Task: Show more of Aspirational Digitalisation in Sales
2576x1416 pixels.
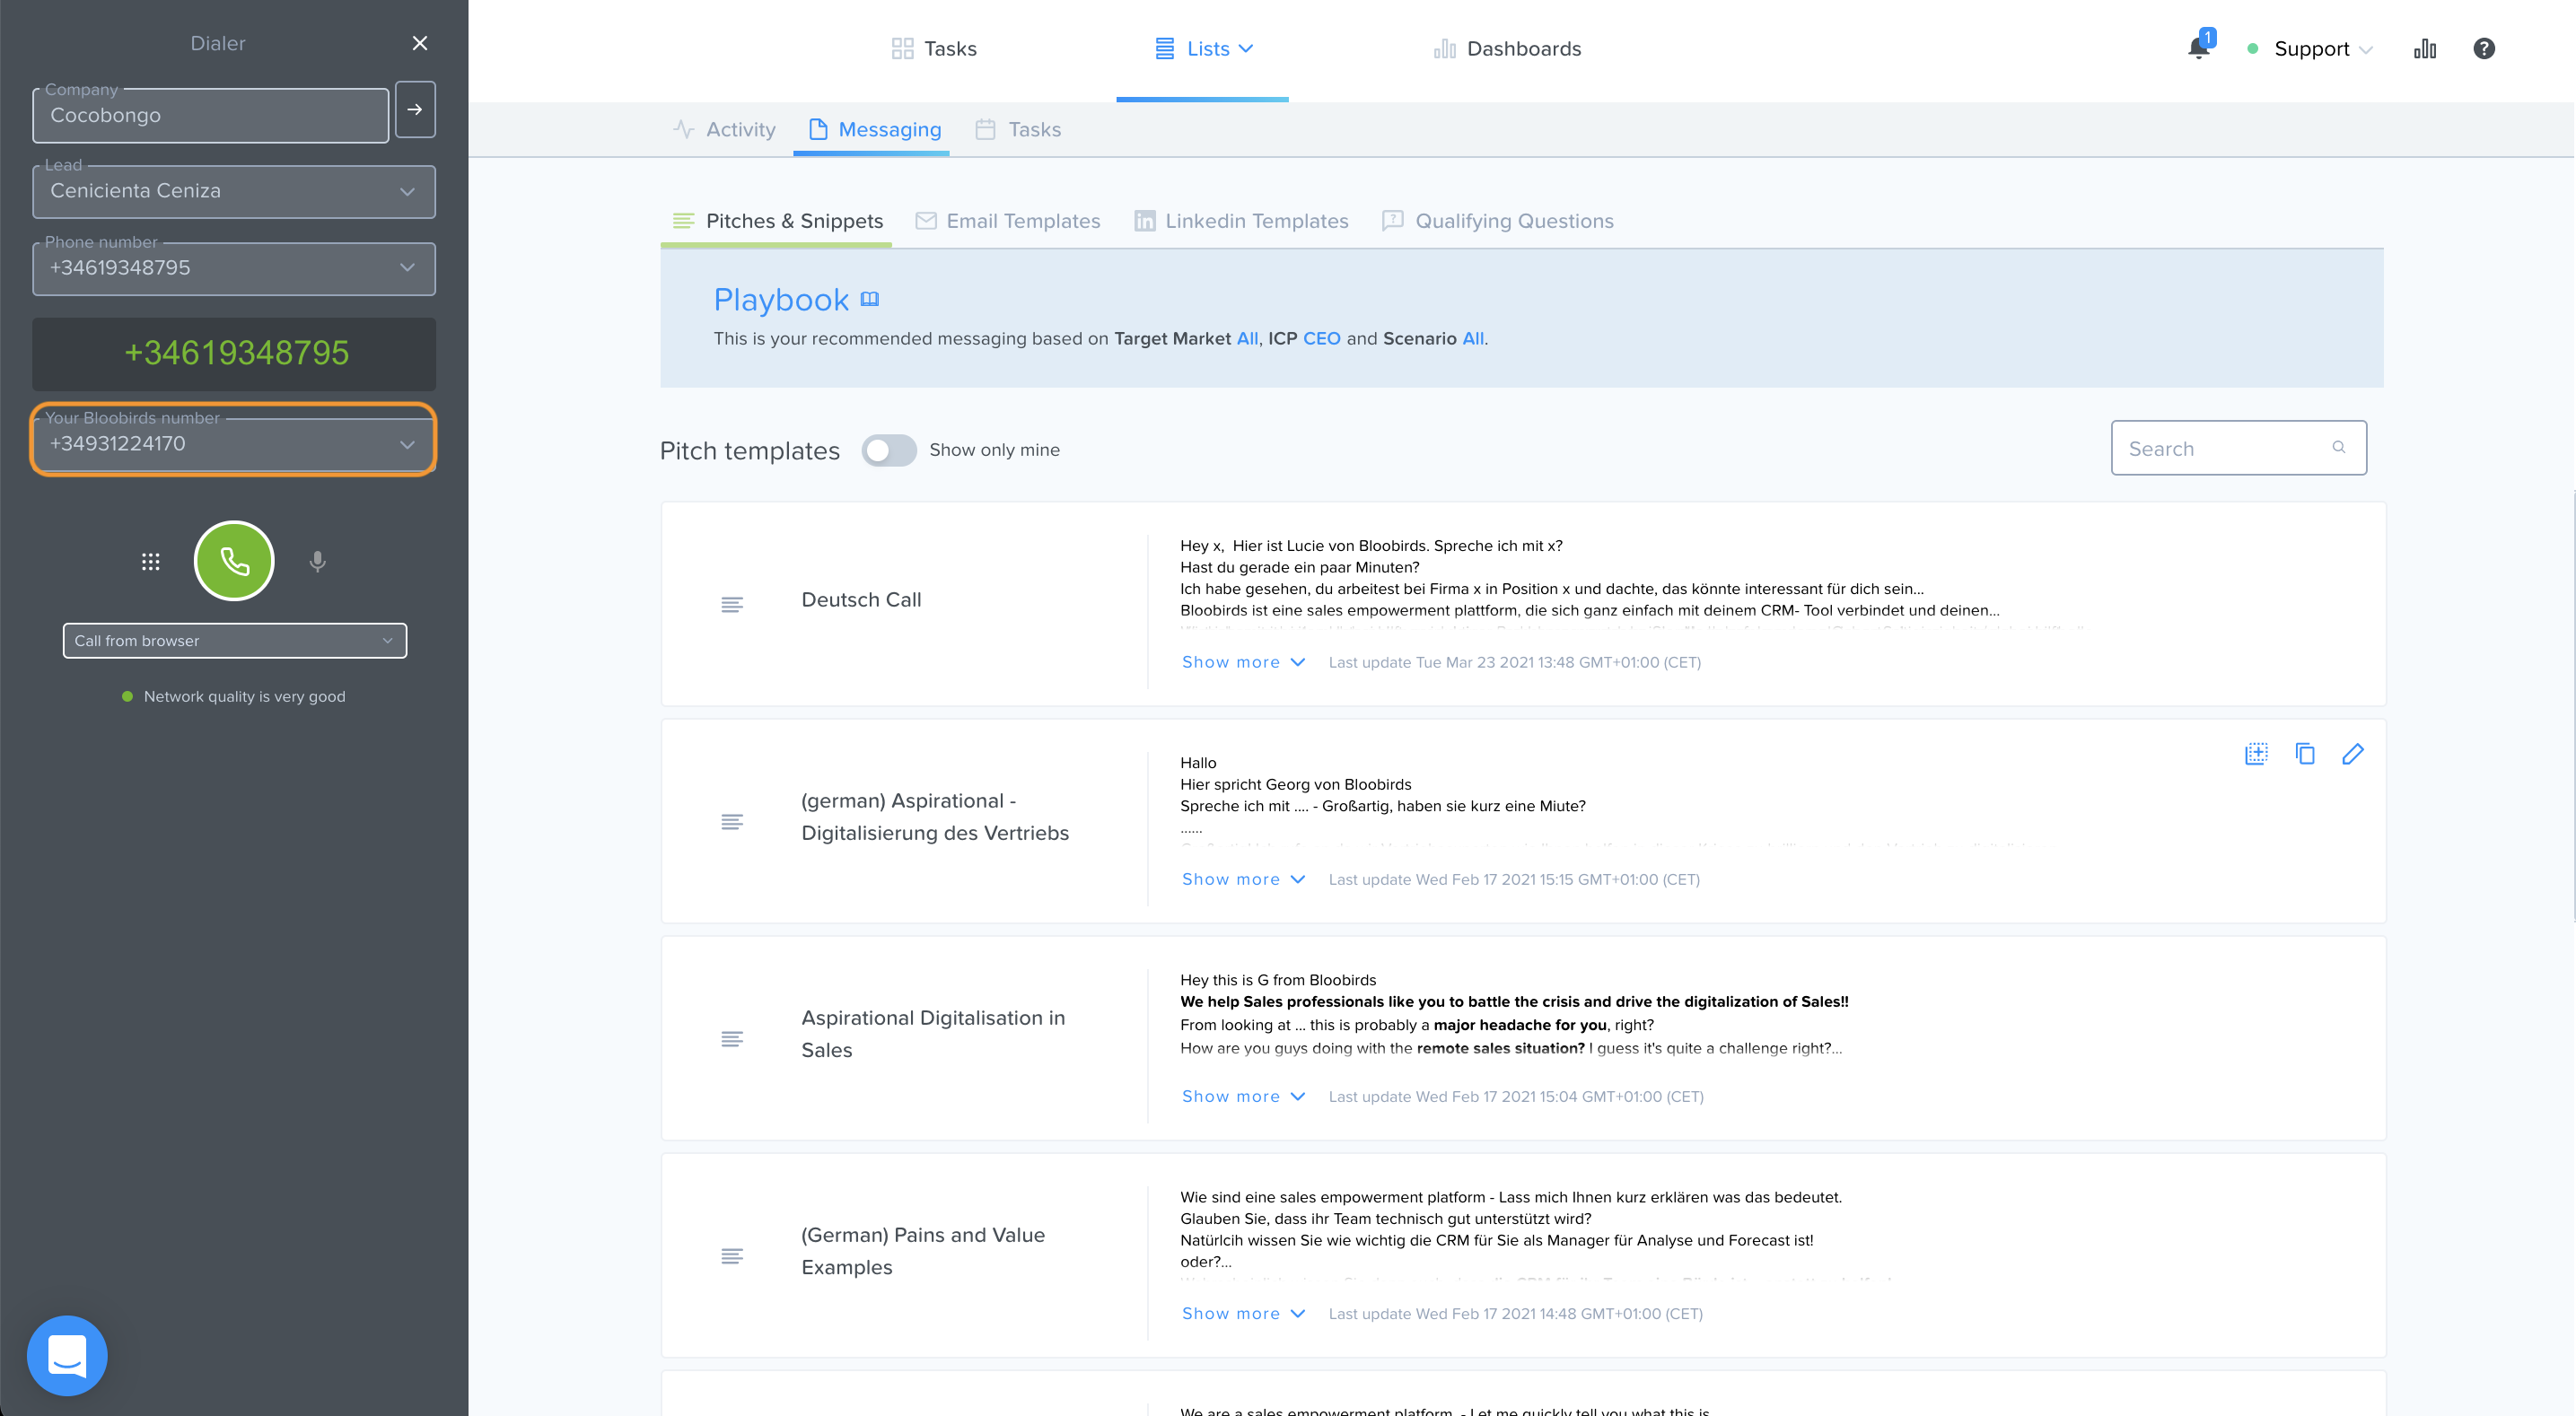Action: tap(1243, 1096)
